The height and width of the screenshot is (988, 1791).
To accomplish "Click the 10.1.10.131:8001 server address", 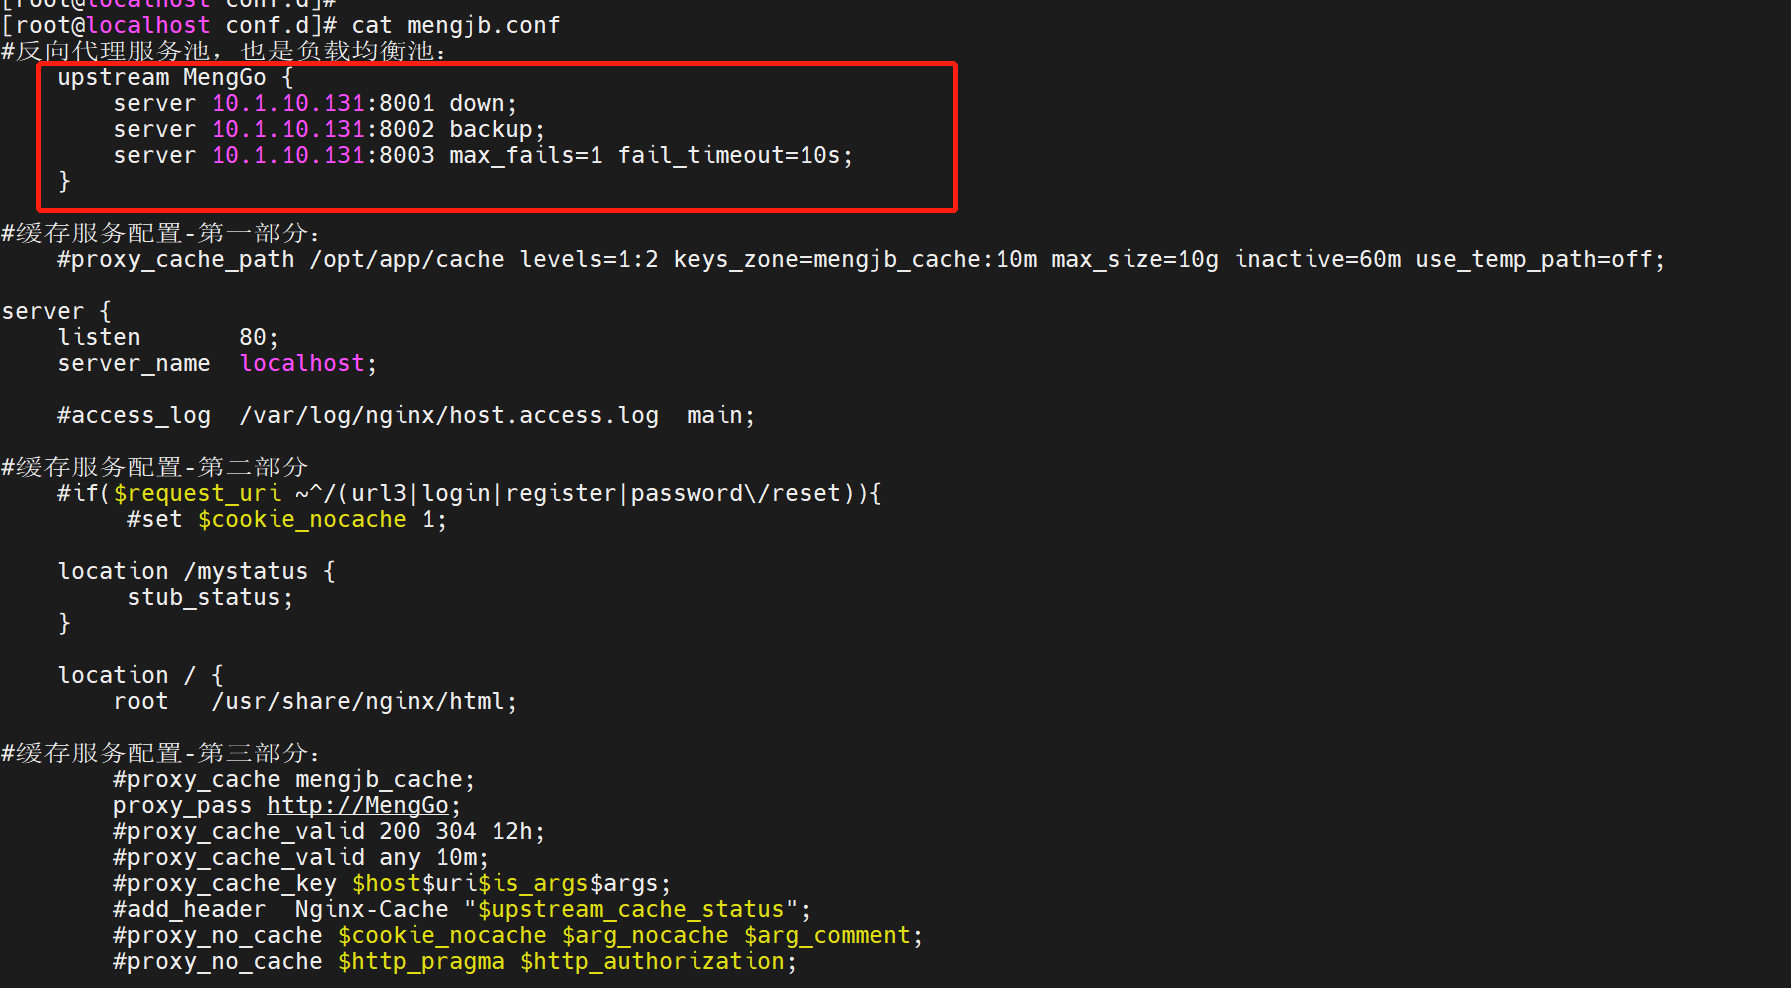I will tap(323, 103).
